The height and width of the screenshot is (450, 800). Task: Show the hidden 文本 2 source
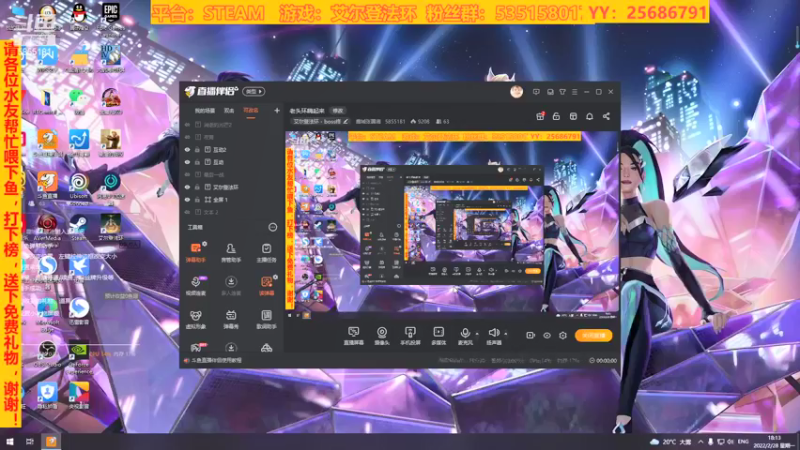[x=187, y=212]
